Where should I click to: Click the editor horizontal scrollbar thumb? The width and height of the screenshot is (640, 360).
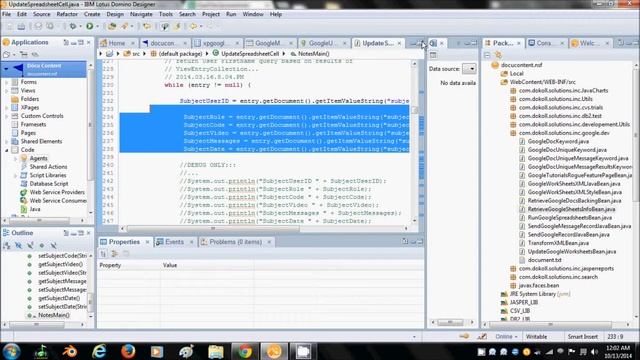pos(213,229)
